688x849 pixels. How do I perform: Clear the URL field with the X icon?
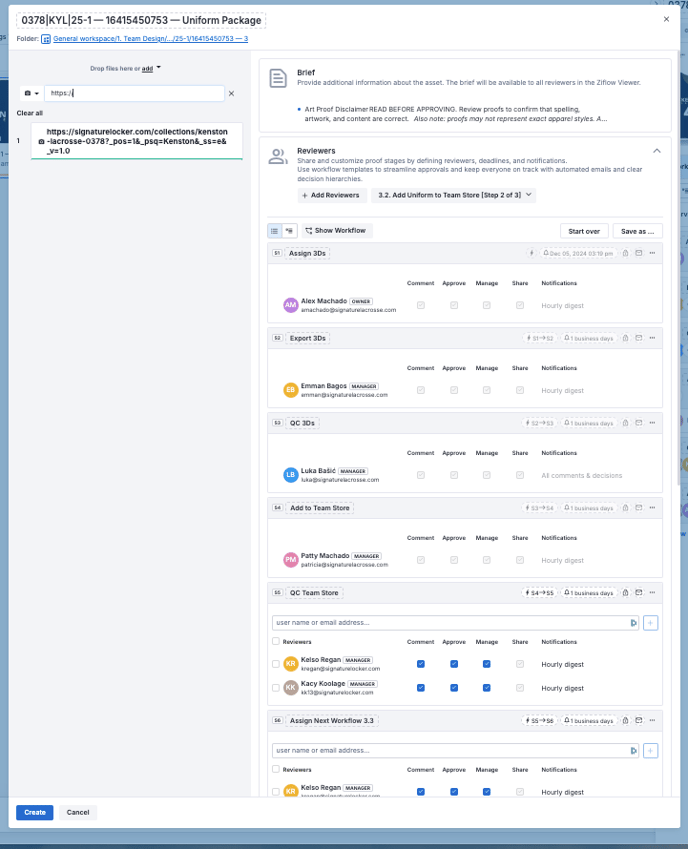232,93
